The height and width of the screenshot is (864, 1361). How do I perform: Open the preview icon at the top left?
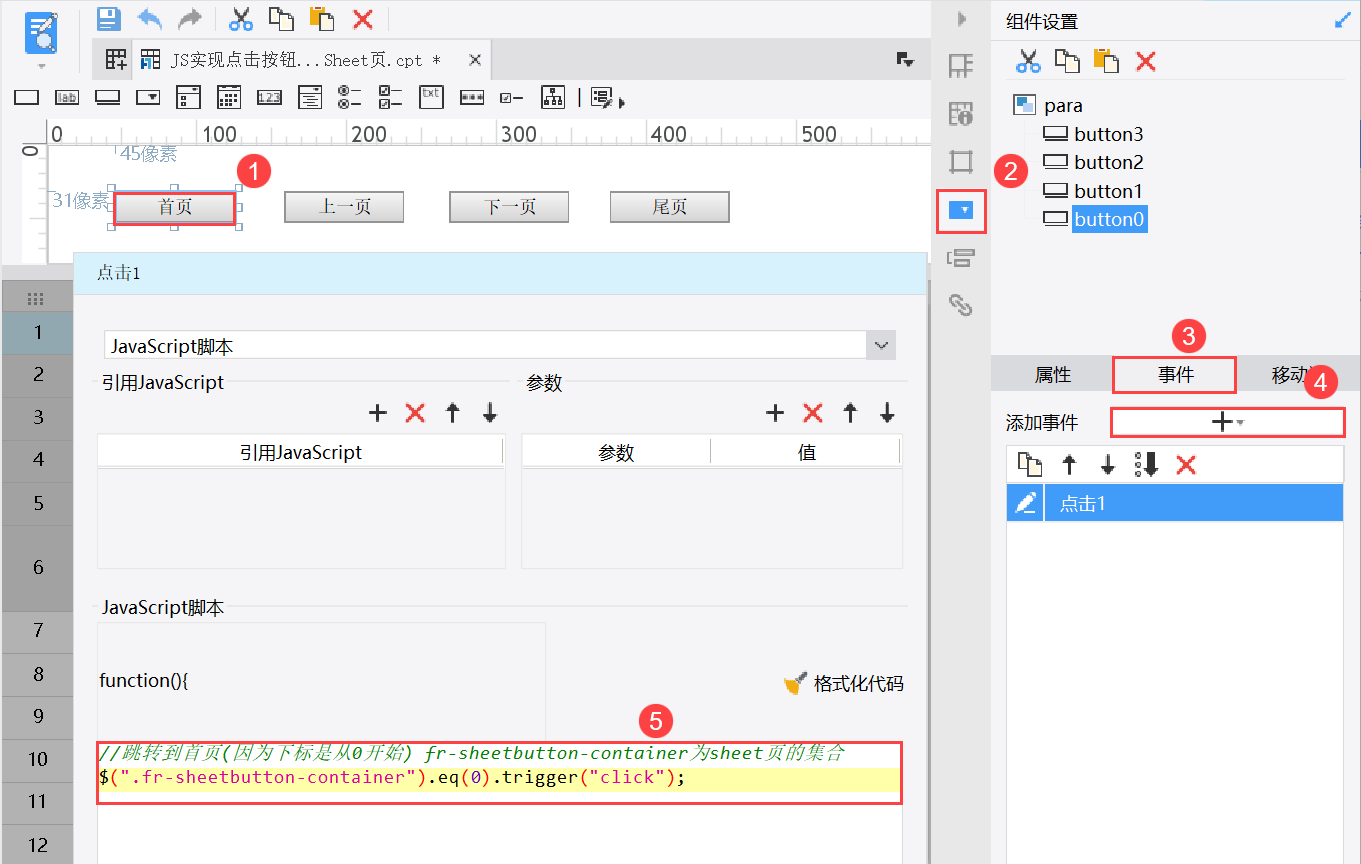41,33
